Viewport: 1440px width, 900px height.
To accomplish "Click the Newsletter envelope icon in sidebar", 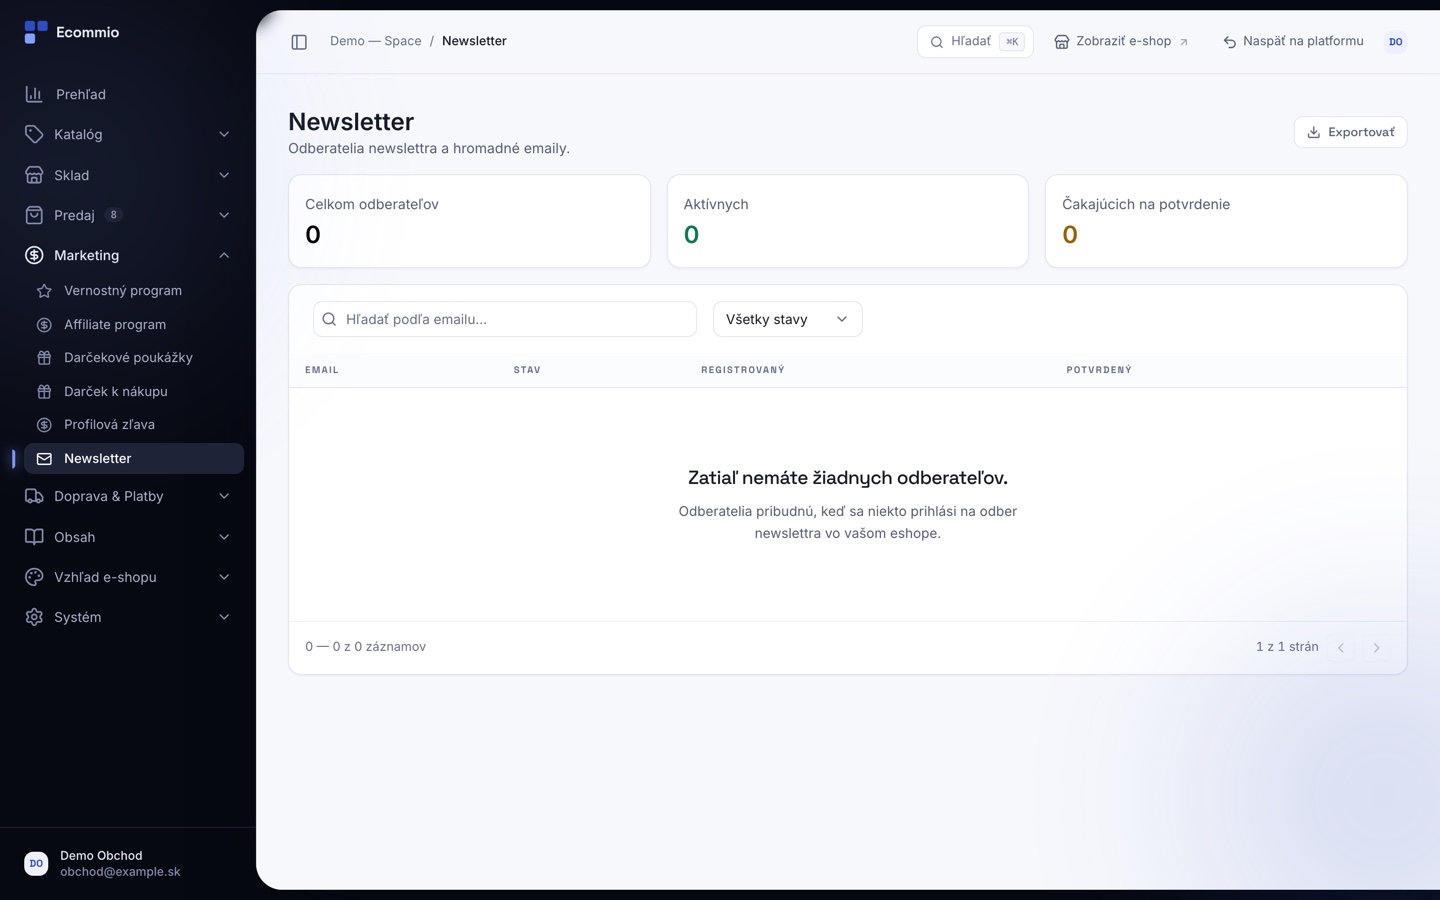I will (x=44, y=458).
